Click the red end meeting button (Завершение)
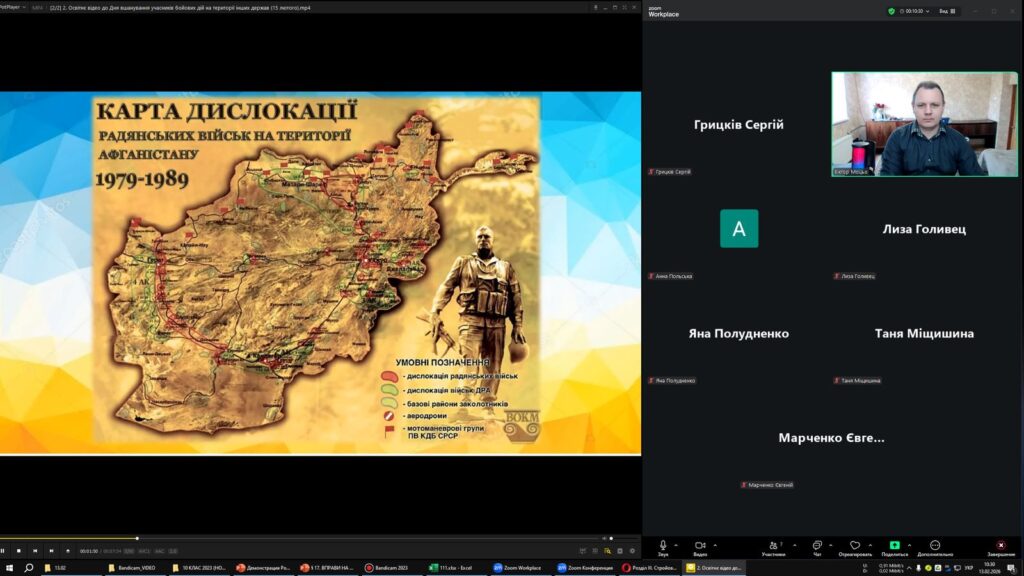The image size is (1024, 576). coord(1000,546)
